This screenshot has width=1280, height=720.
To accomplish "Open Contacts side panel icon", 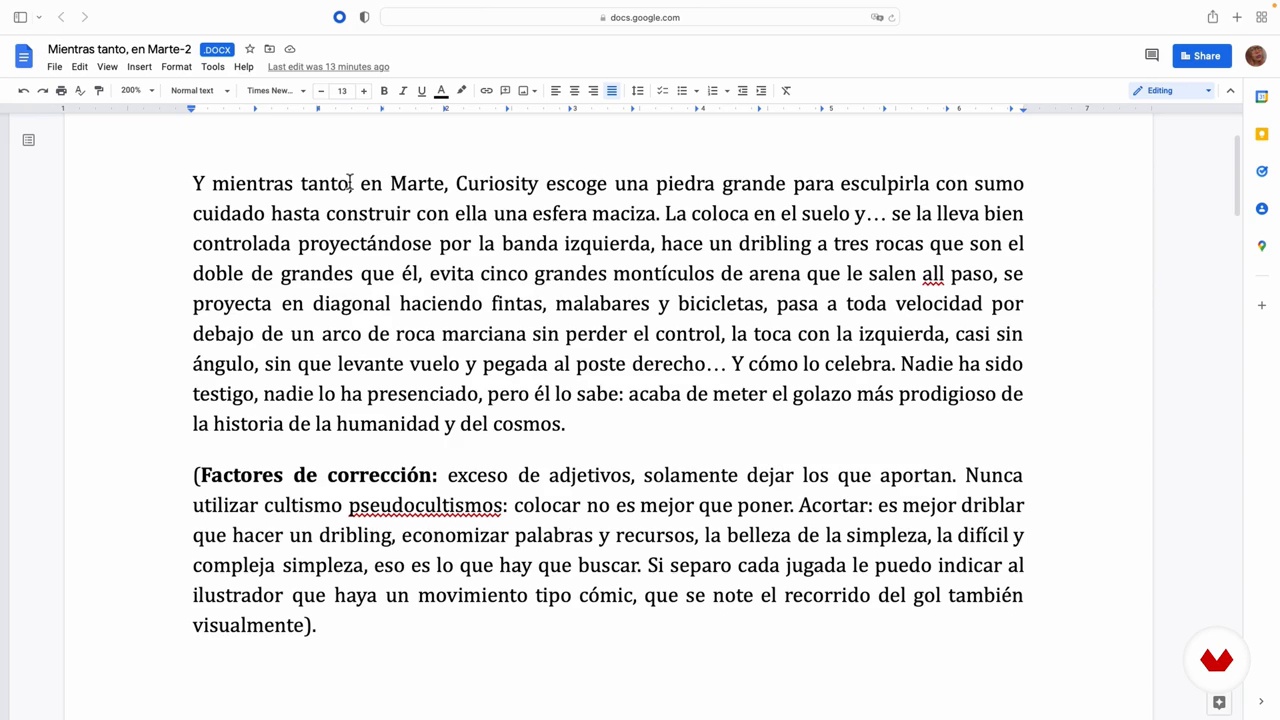I will tap(1262, 209).
